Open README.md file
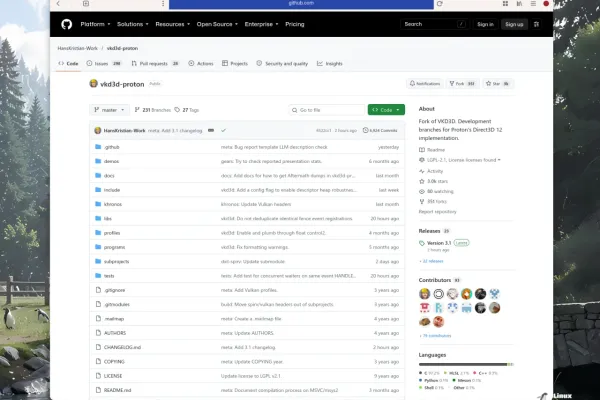The width and height of the screenshot is (600, 400). 117,390
